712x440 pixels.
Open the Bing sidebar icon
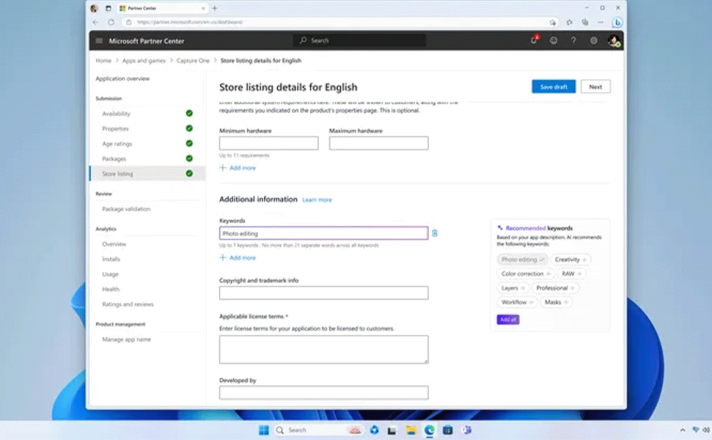point(617,22)
